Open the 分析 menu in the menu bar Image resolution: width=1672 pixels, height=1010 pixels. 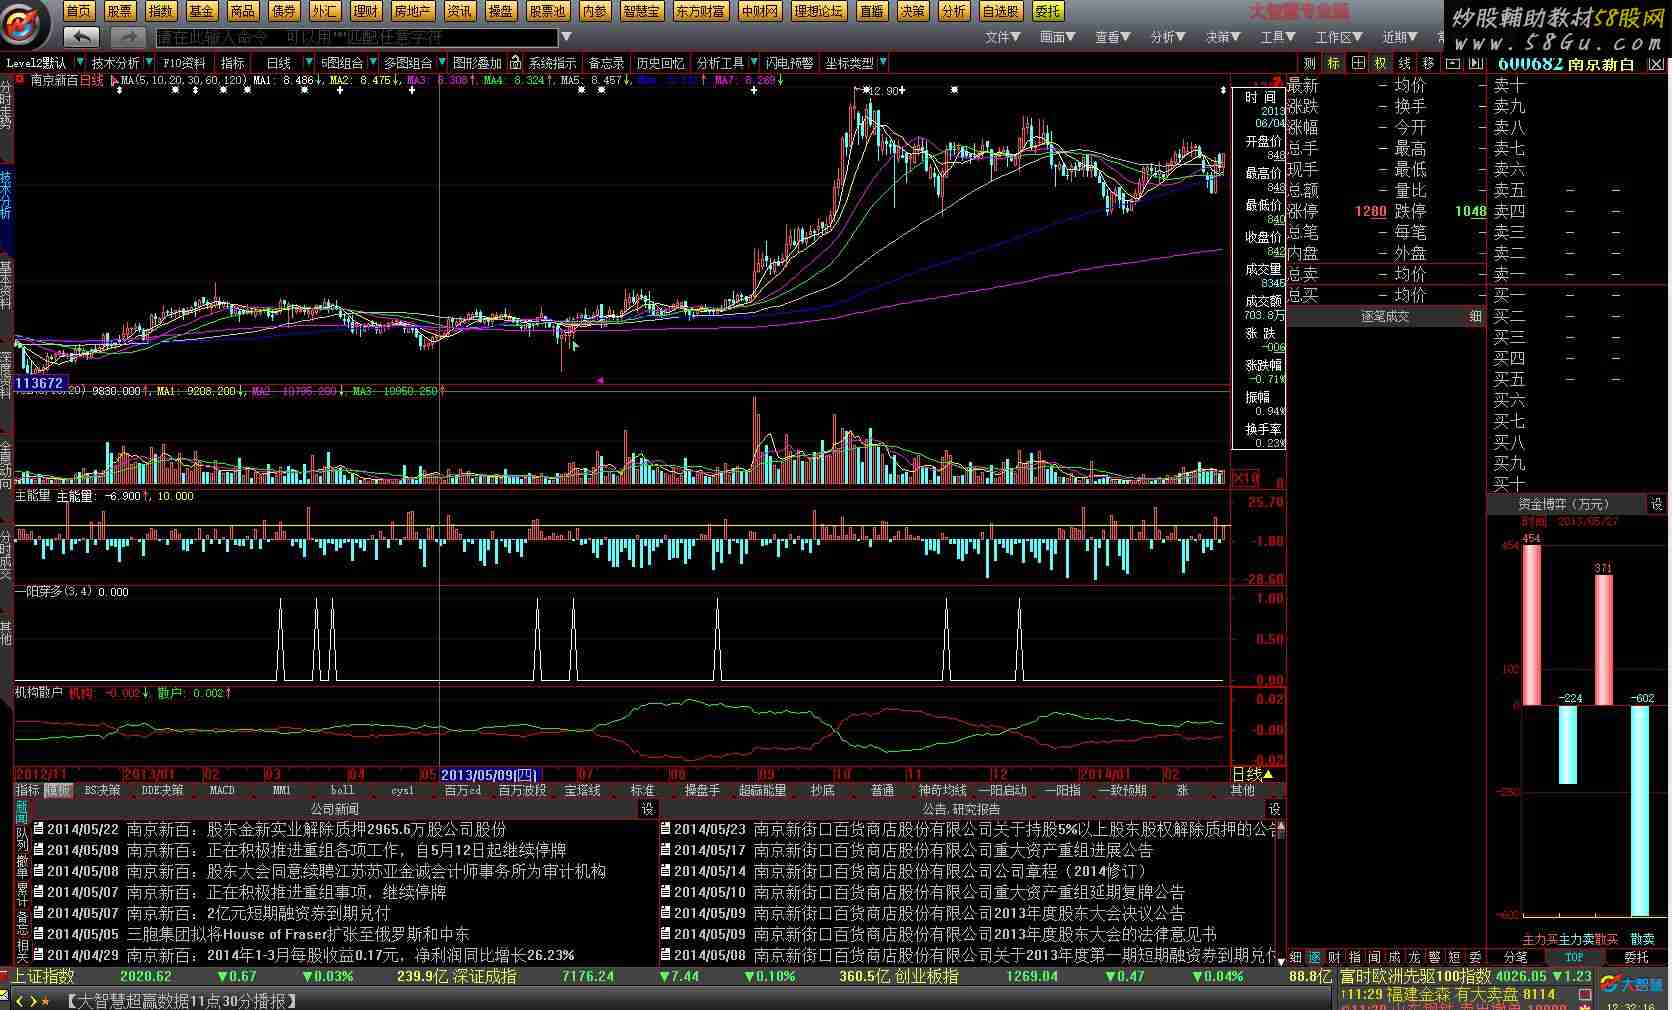tap(1167, 37)
